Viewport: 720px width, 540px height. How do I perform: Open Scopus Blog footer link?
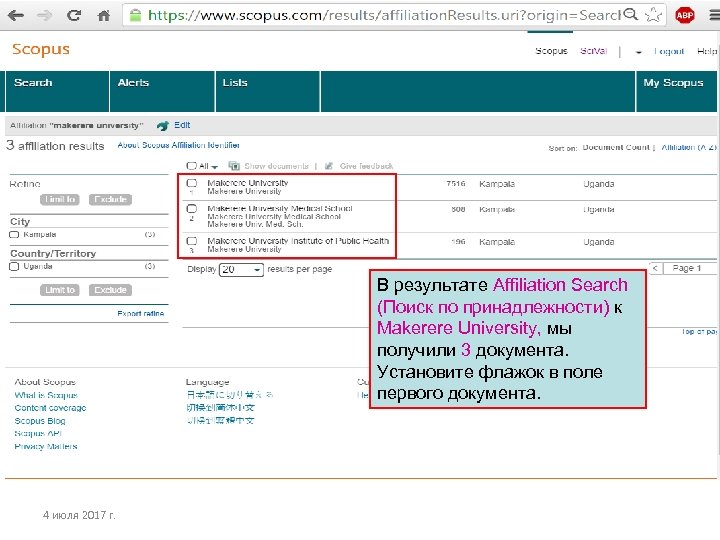(x=39, y=421)
